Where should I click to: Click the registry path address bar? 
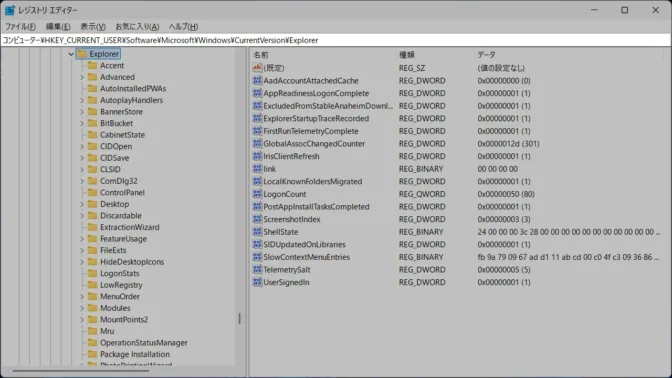(336, 40)
